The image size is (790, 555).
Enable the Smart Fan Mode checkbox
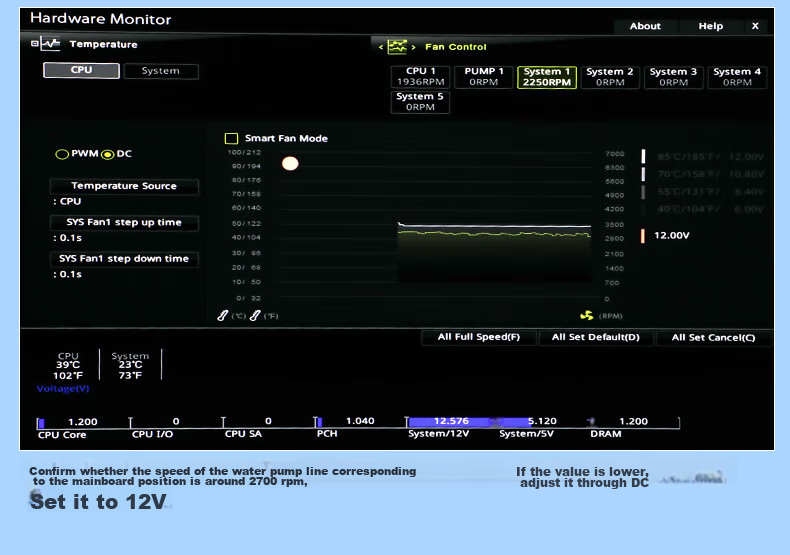[231, 138]
